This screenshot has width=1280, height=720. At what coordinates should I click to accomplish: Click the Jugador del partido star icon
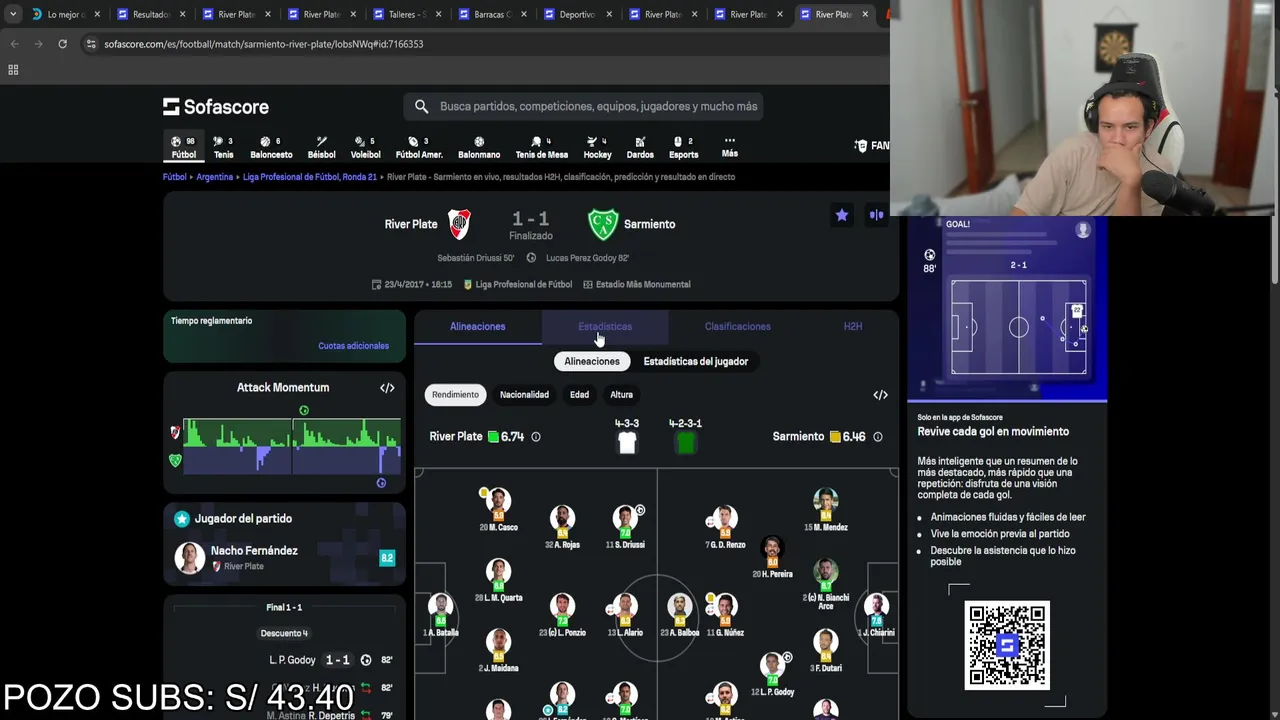tap(182, 519)
